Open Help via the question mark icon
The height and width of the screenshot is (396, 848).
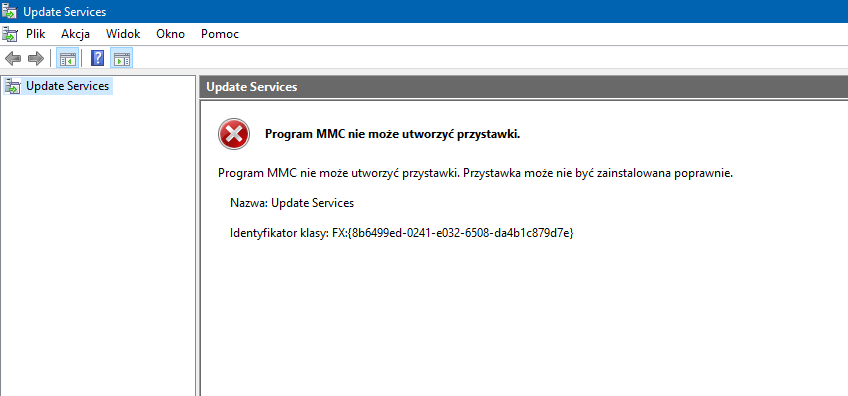[x=97, y=58]
